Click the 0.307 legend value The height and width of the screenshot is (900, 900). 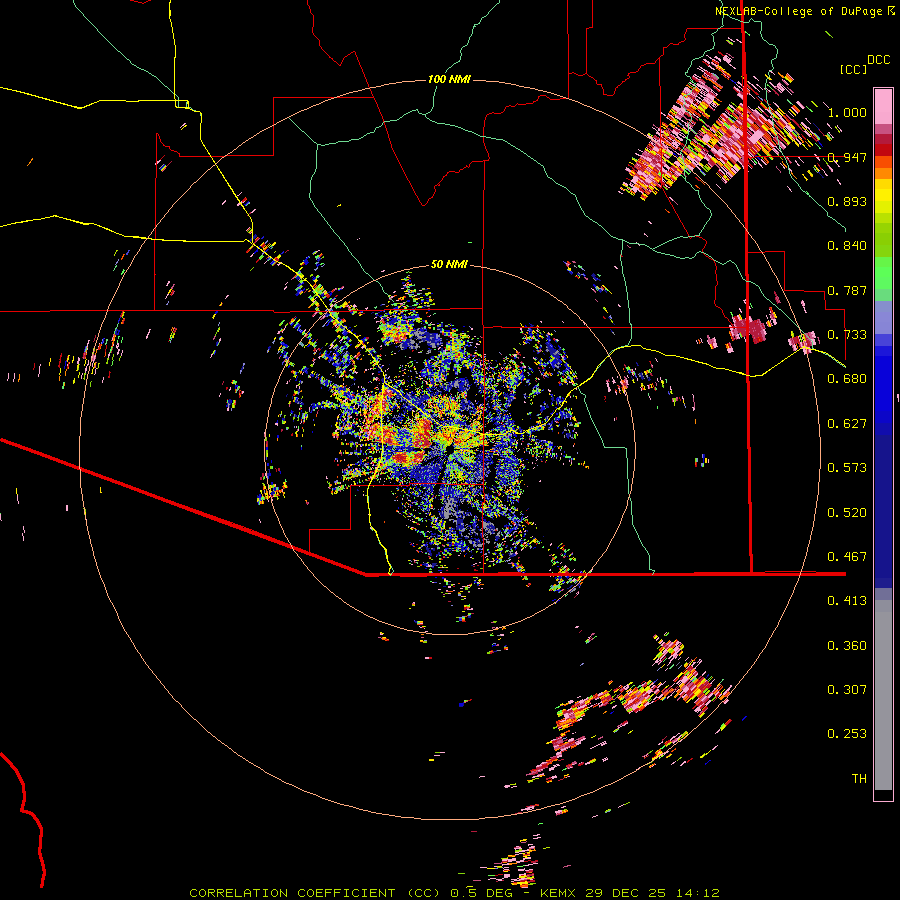pos(847,690)
